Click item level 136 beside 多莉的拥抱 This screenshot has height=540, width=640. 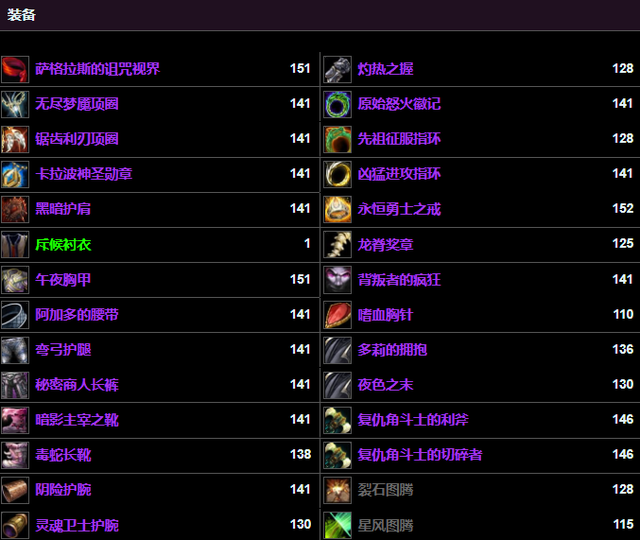(623, 349)
